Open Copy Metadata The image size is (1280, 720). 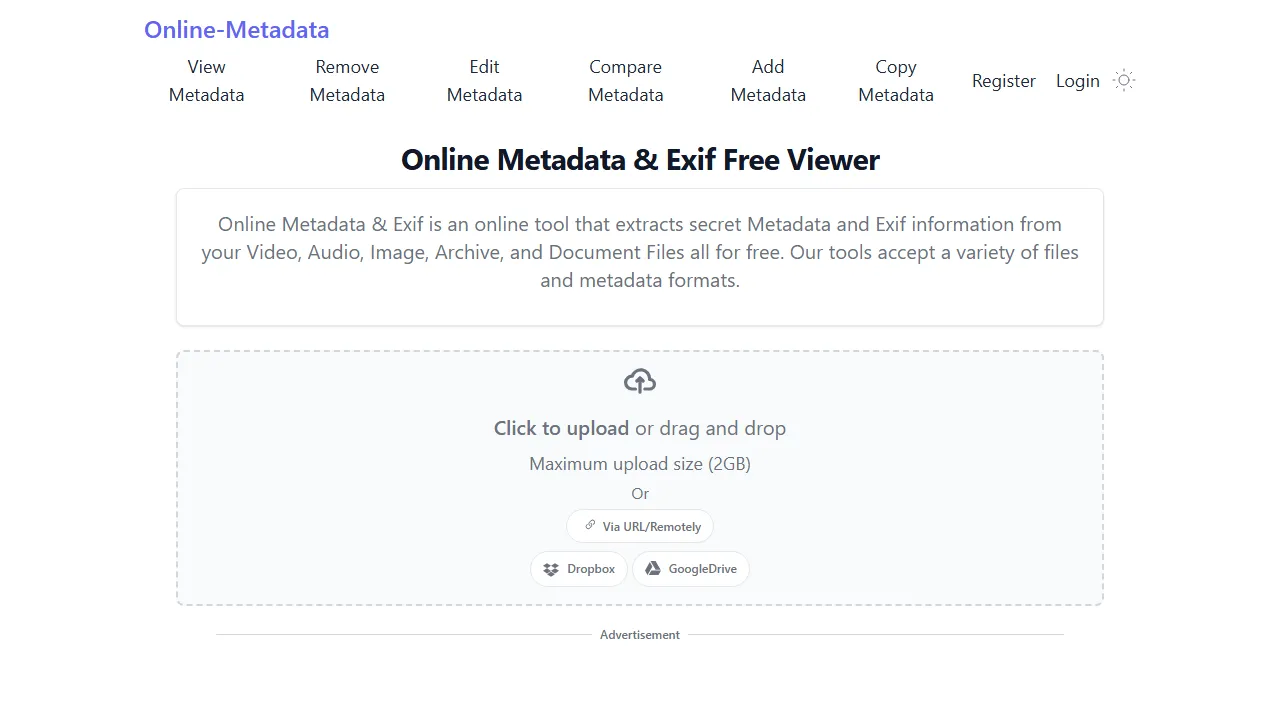click(x=896, y=80)
